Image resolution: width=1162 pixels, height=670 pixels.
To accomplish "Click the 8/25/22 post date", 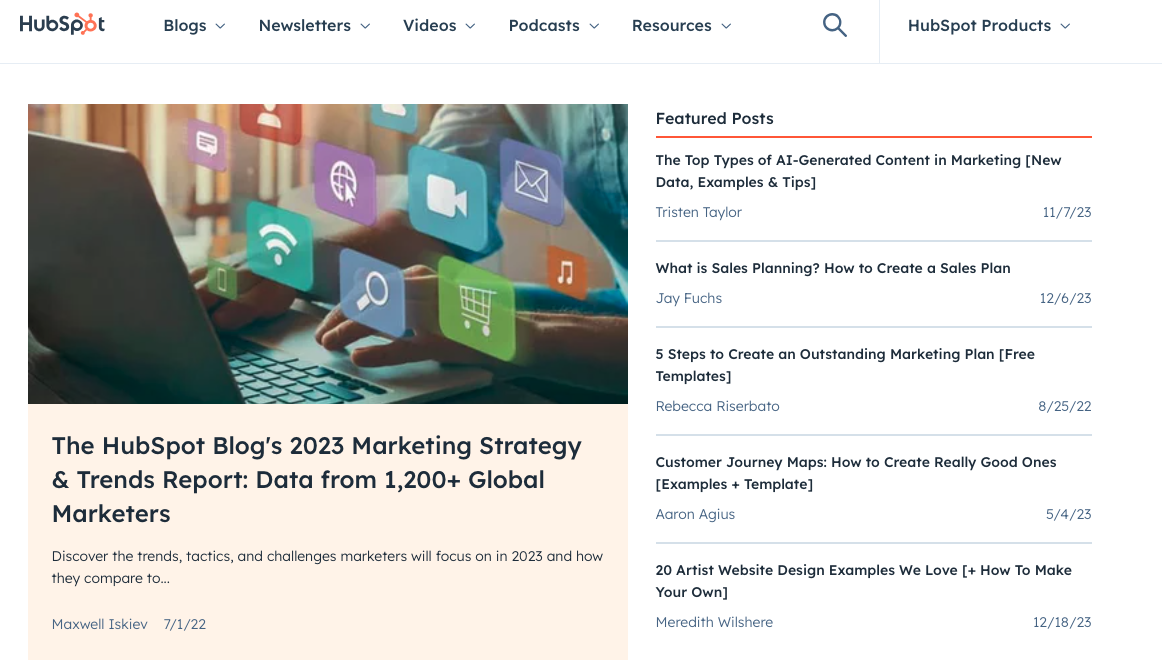I will pos(1064,406).
